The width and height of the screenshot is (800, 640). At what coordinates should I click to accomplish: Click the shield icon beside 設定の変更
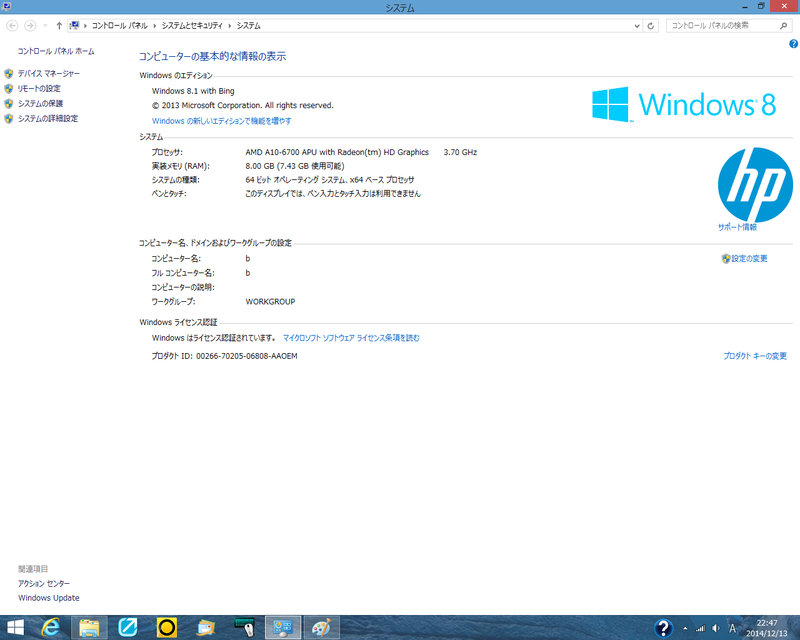click(x=726, y=259)
